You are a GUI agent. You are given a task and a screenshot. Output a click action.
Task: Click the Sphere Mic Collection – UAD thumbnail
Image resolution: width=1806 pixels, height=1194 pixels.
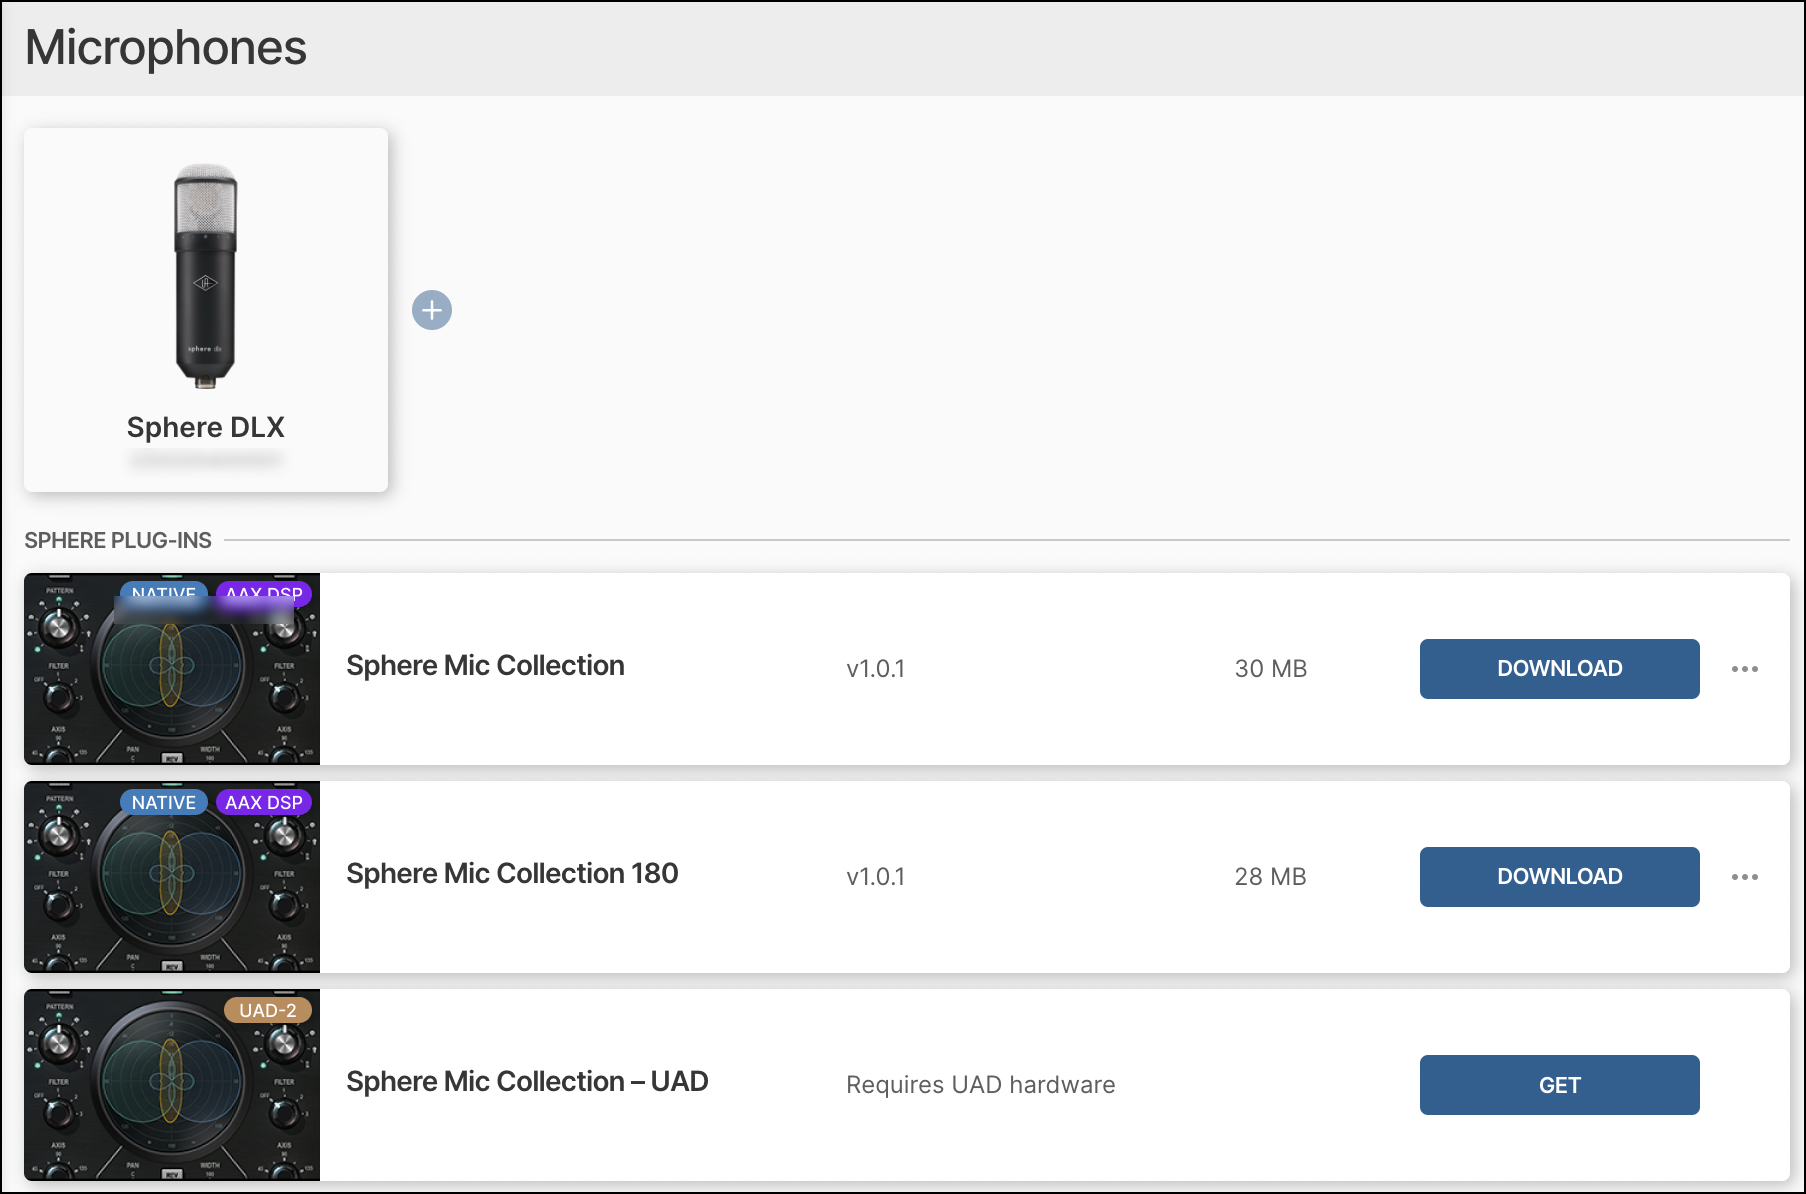[x=171, y=1085]
